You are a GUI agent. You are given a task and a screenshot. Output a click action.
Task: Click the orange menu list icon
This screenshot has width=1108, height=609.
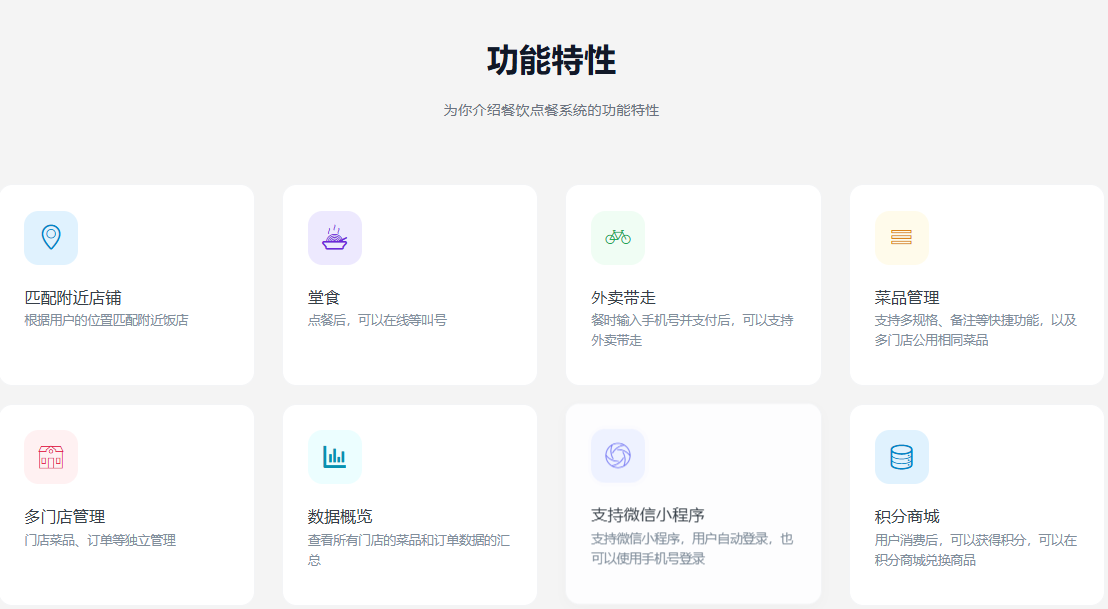click(x=901, y=238)
